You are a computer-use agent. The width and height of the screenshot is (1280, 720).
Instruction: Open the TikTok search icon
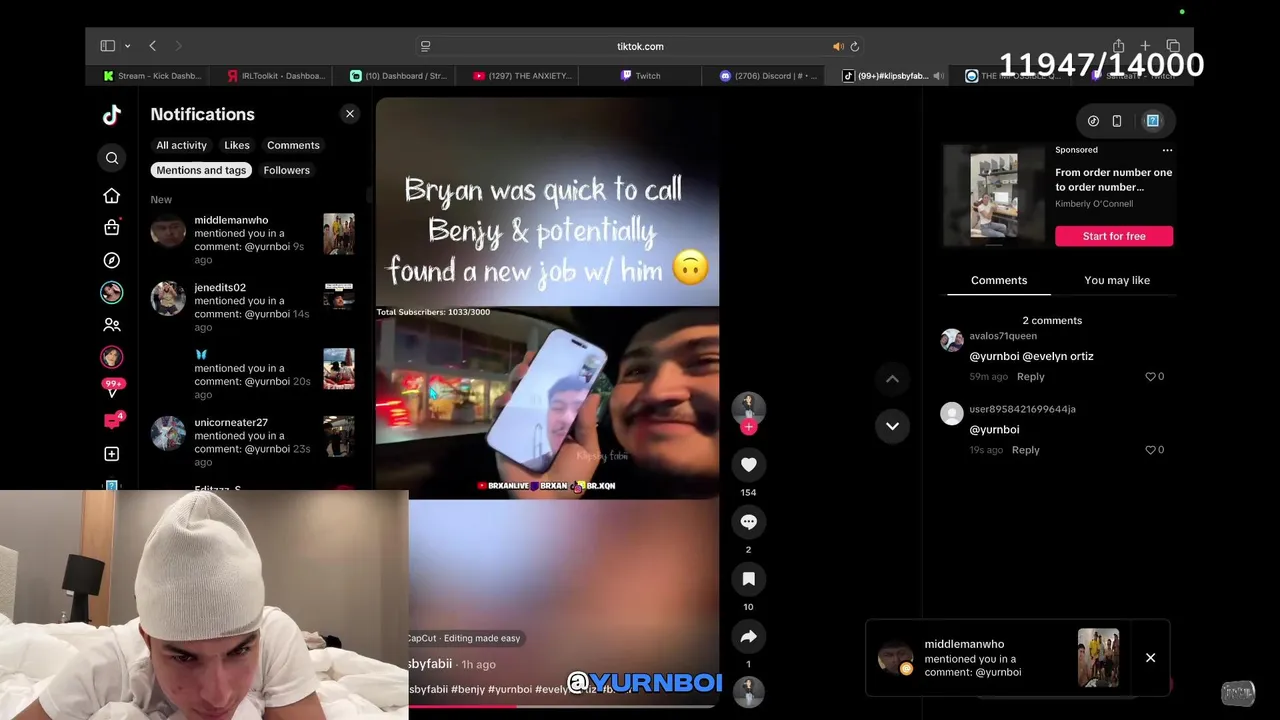click(112, 158)
